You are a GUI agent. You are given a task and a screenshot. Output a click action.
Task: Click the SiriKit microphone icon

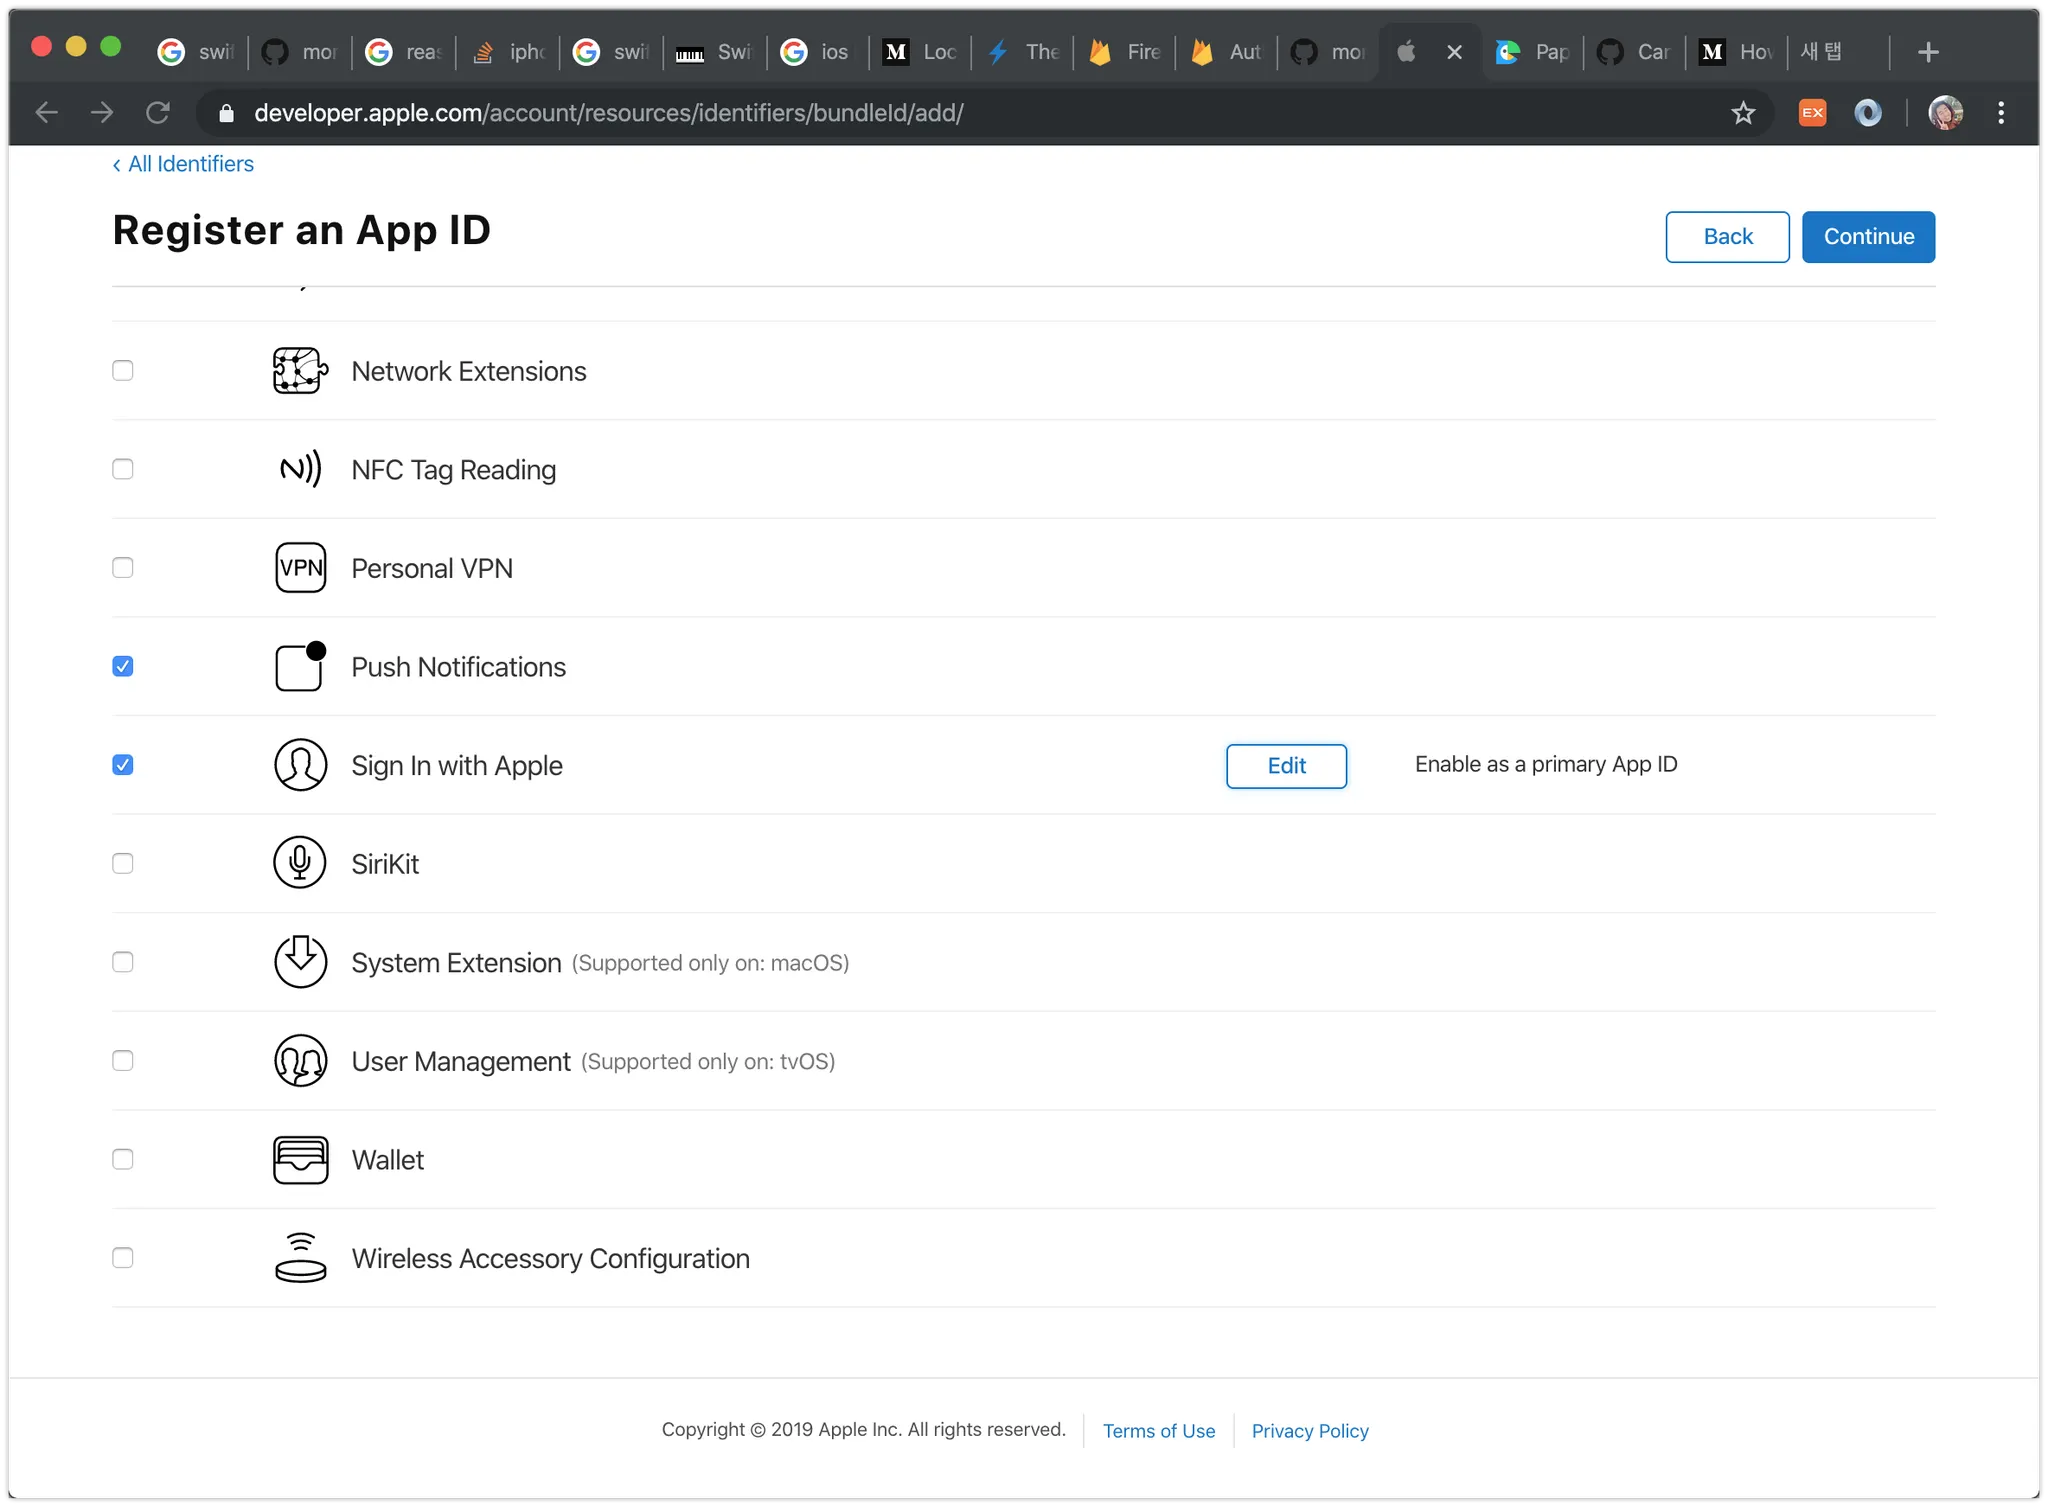(x=300, y=863)
